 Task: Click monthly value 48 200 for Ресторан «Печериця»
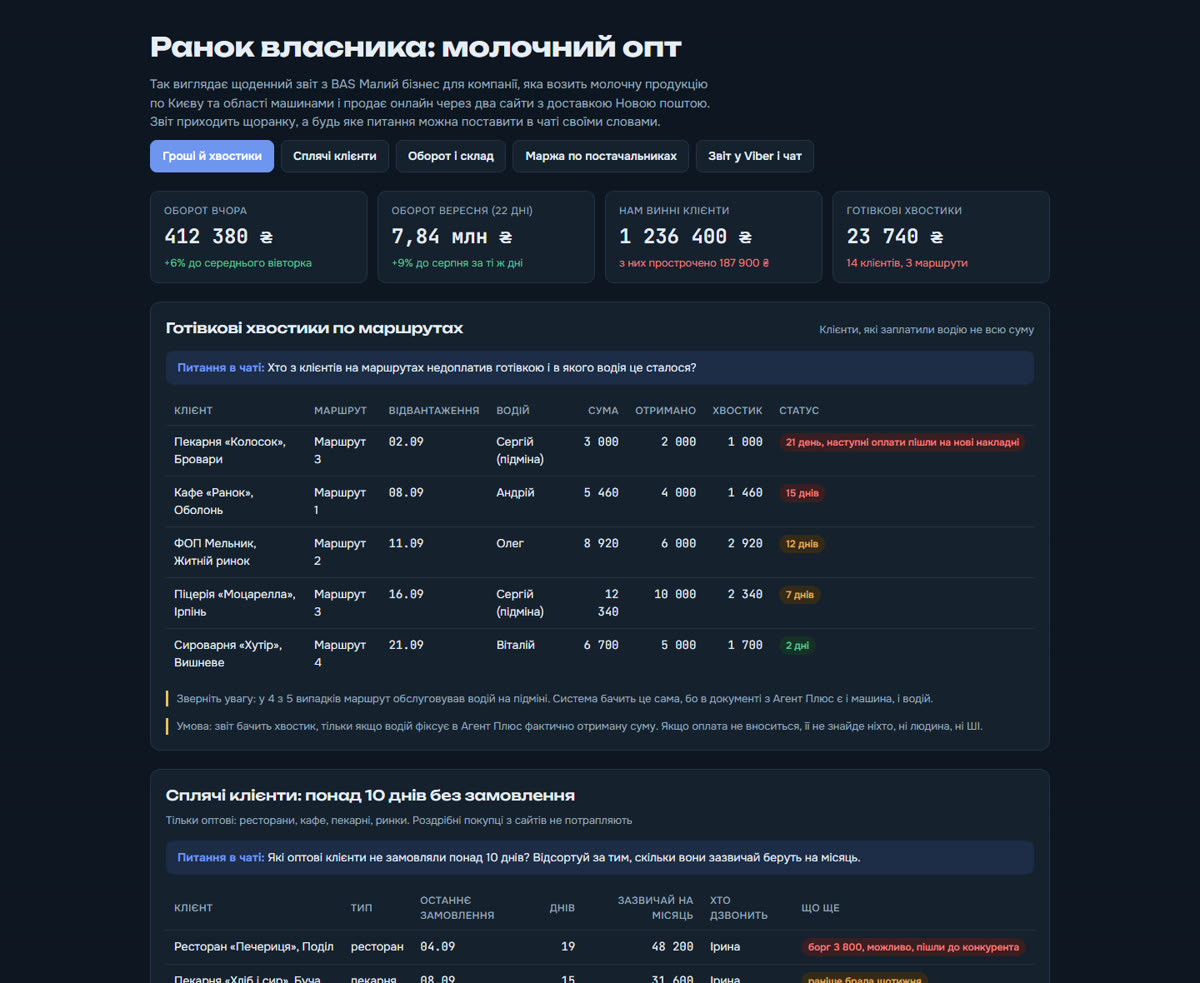point(672,947)
